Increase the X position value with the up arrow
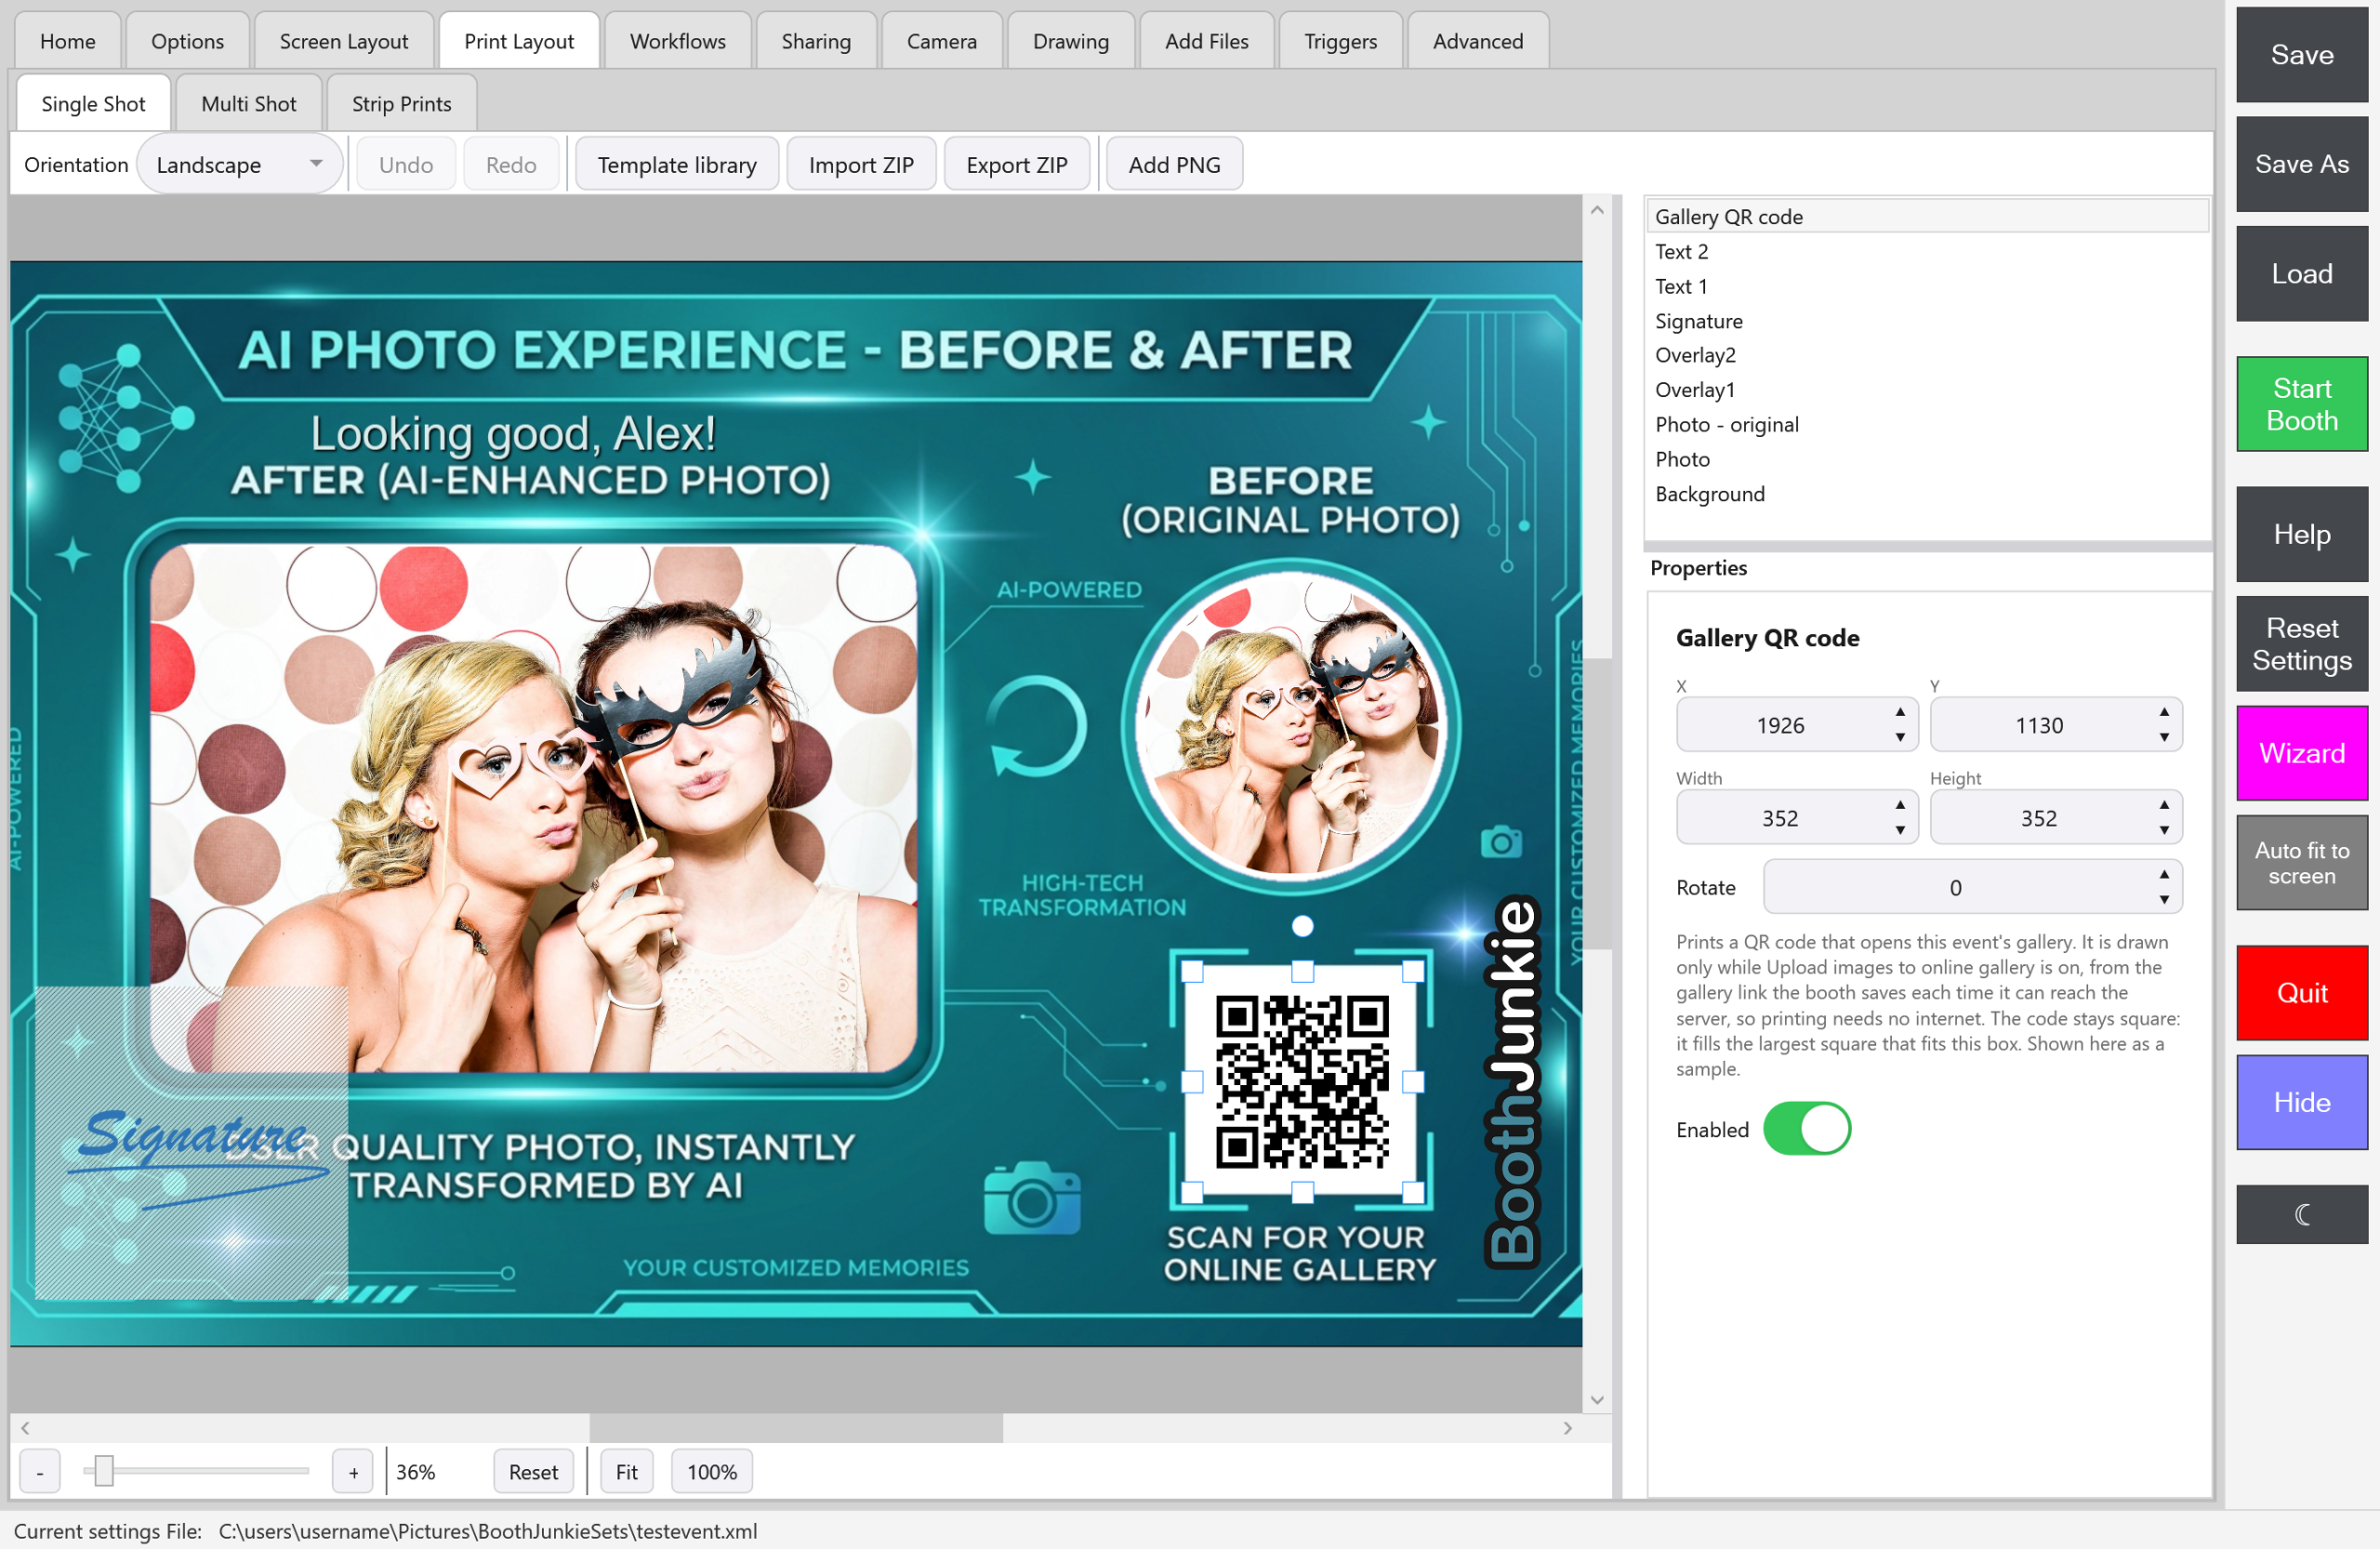The width and height of the screenshot is (2380, 1549). [1899, 712]
